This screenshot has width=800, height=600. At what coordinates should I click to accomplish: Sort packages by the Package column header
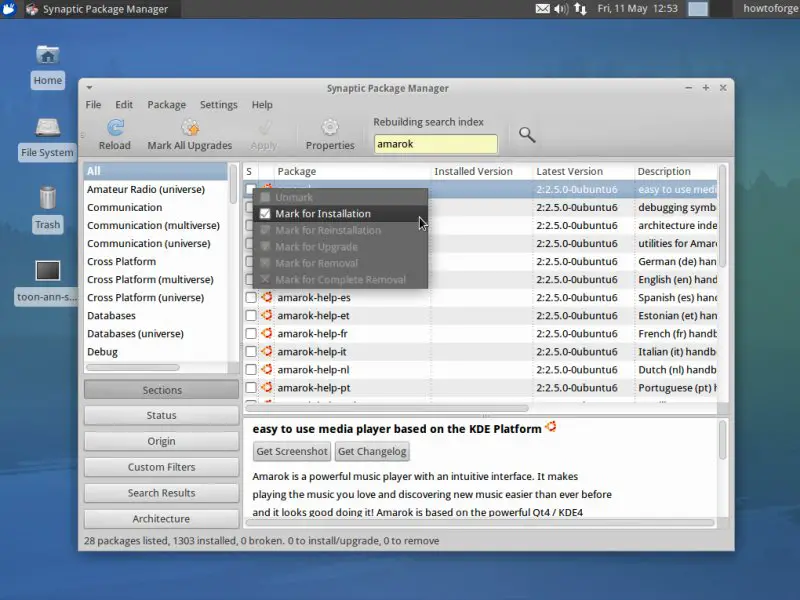point(352,171)
